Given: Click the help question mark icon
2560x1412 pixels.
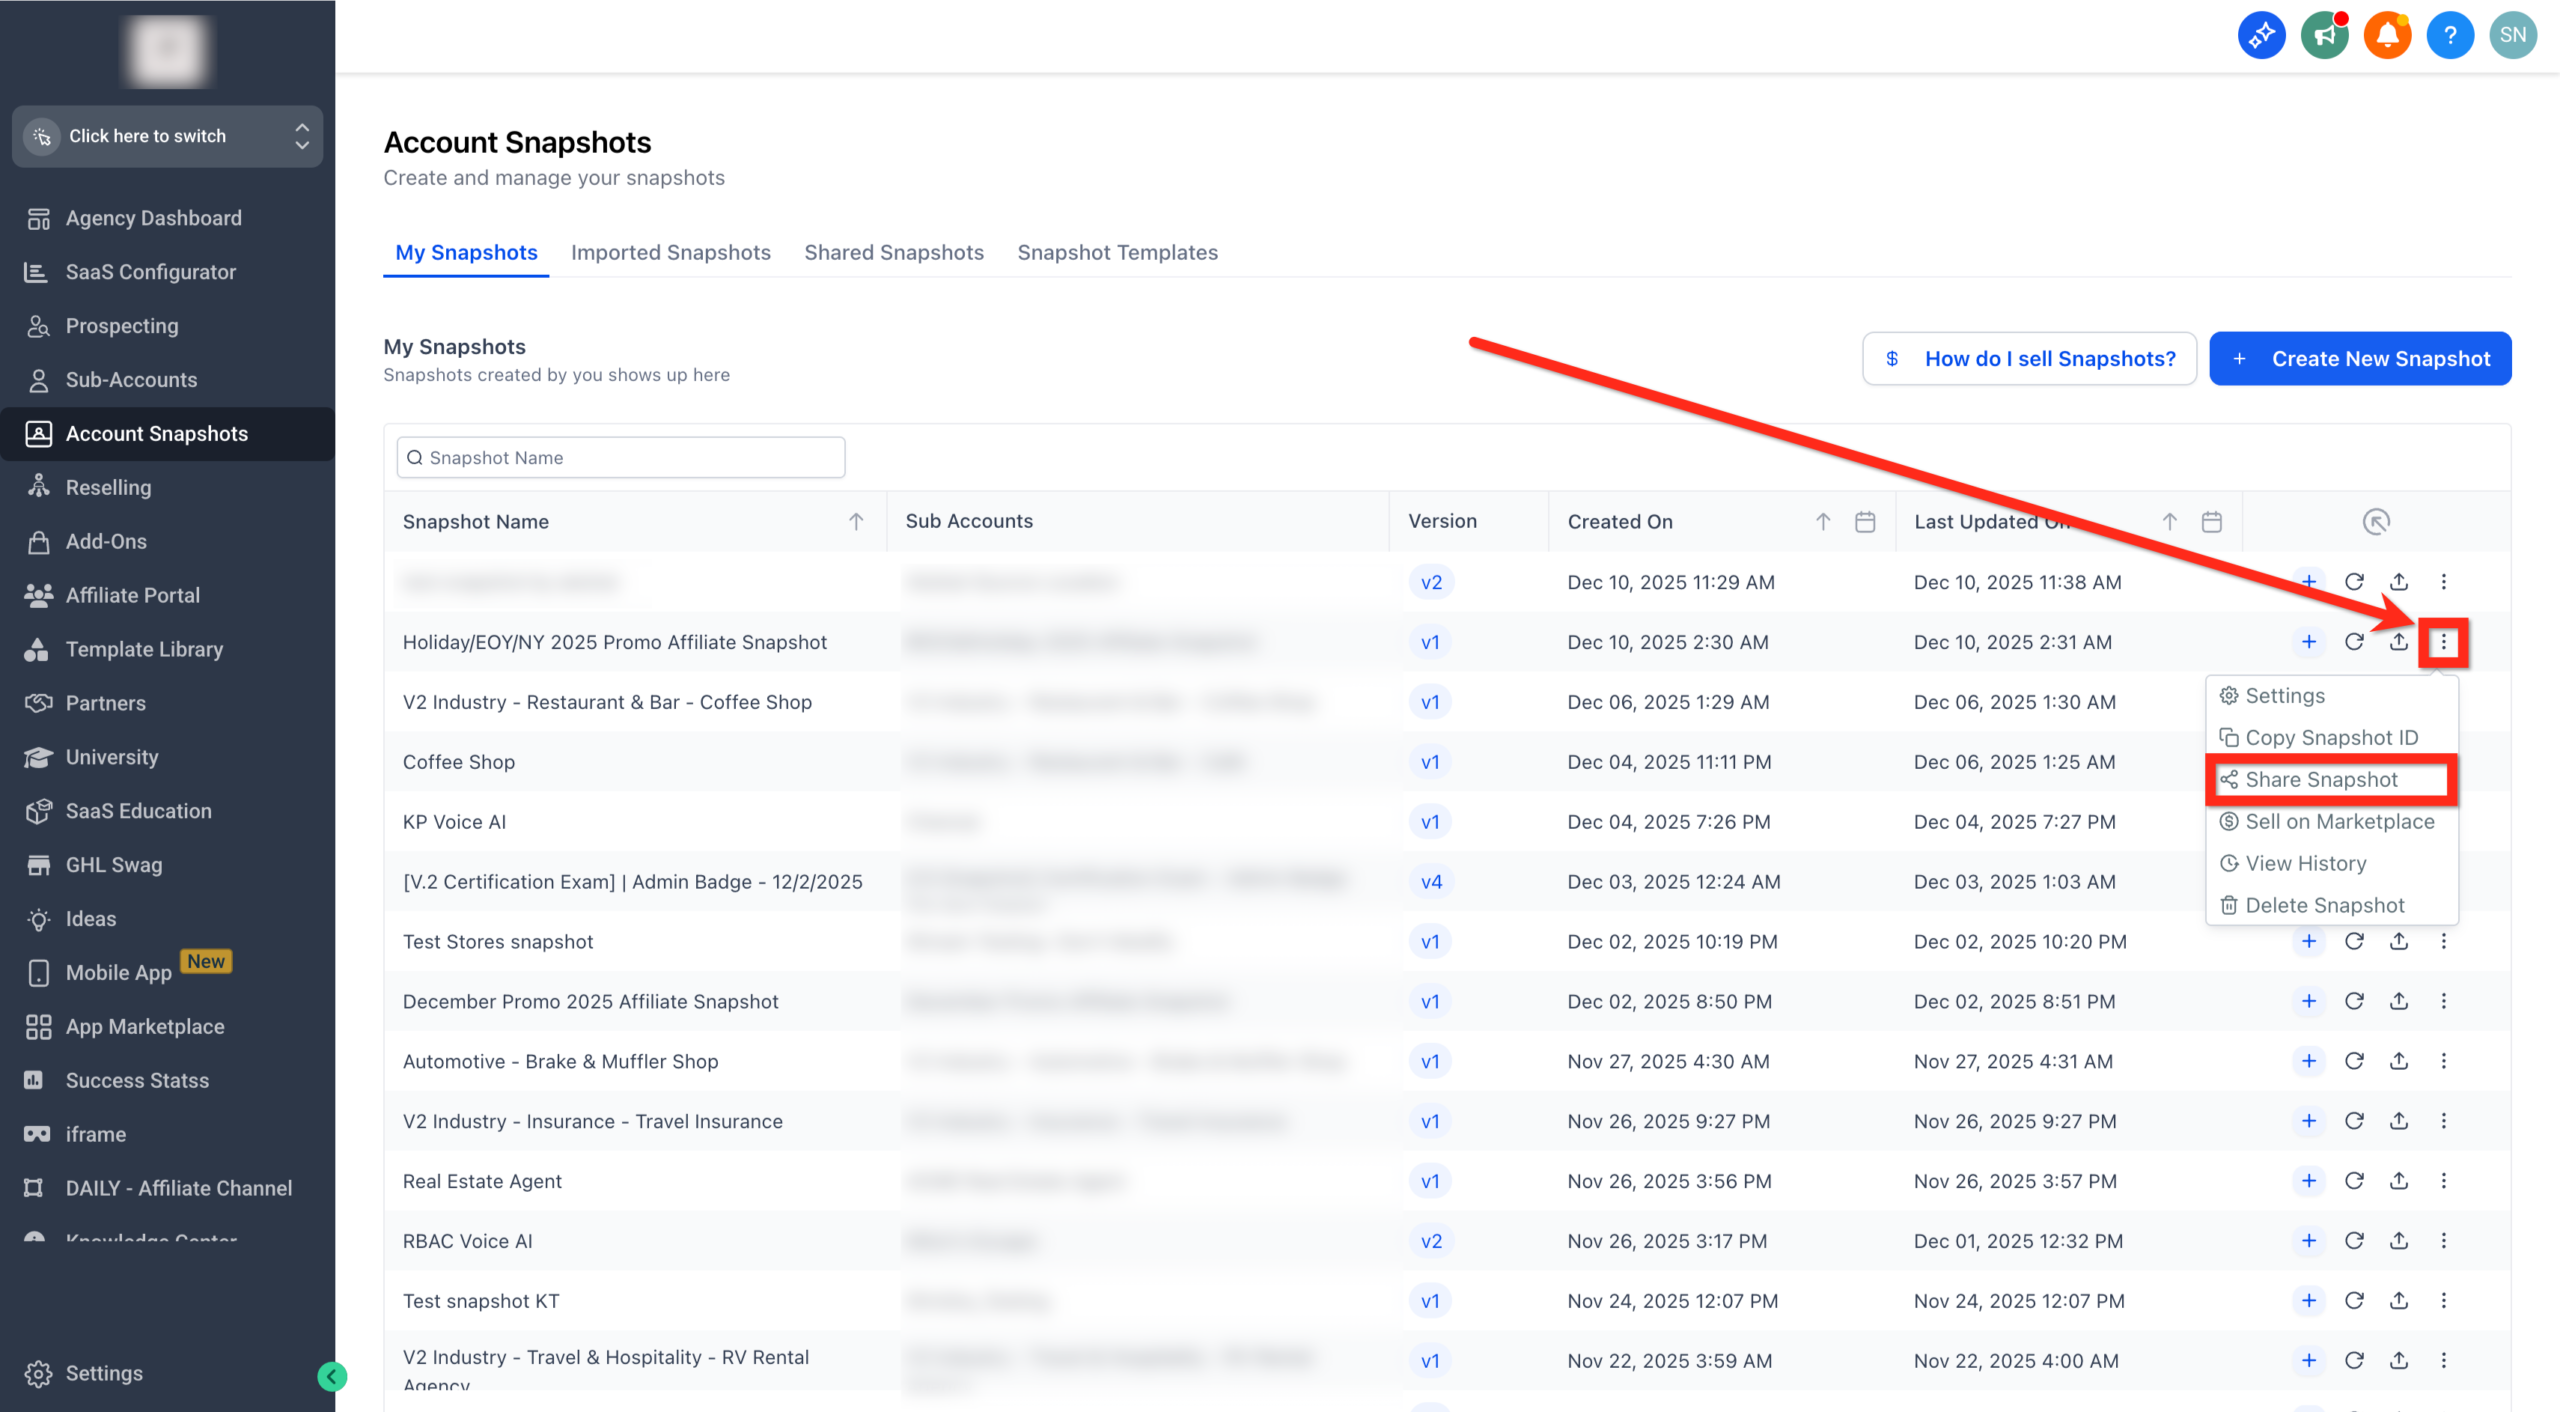Looking at the screenshot, I should click(2449, 36).
